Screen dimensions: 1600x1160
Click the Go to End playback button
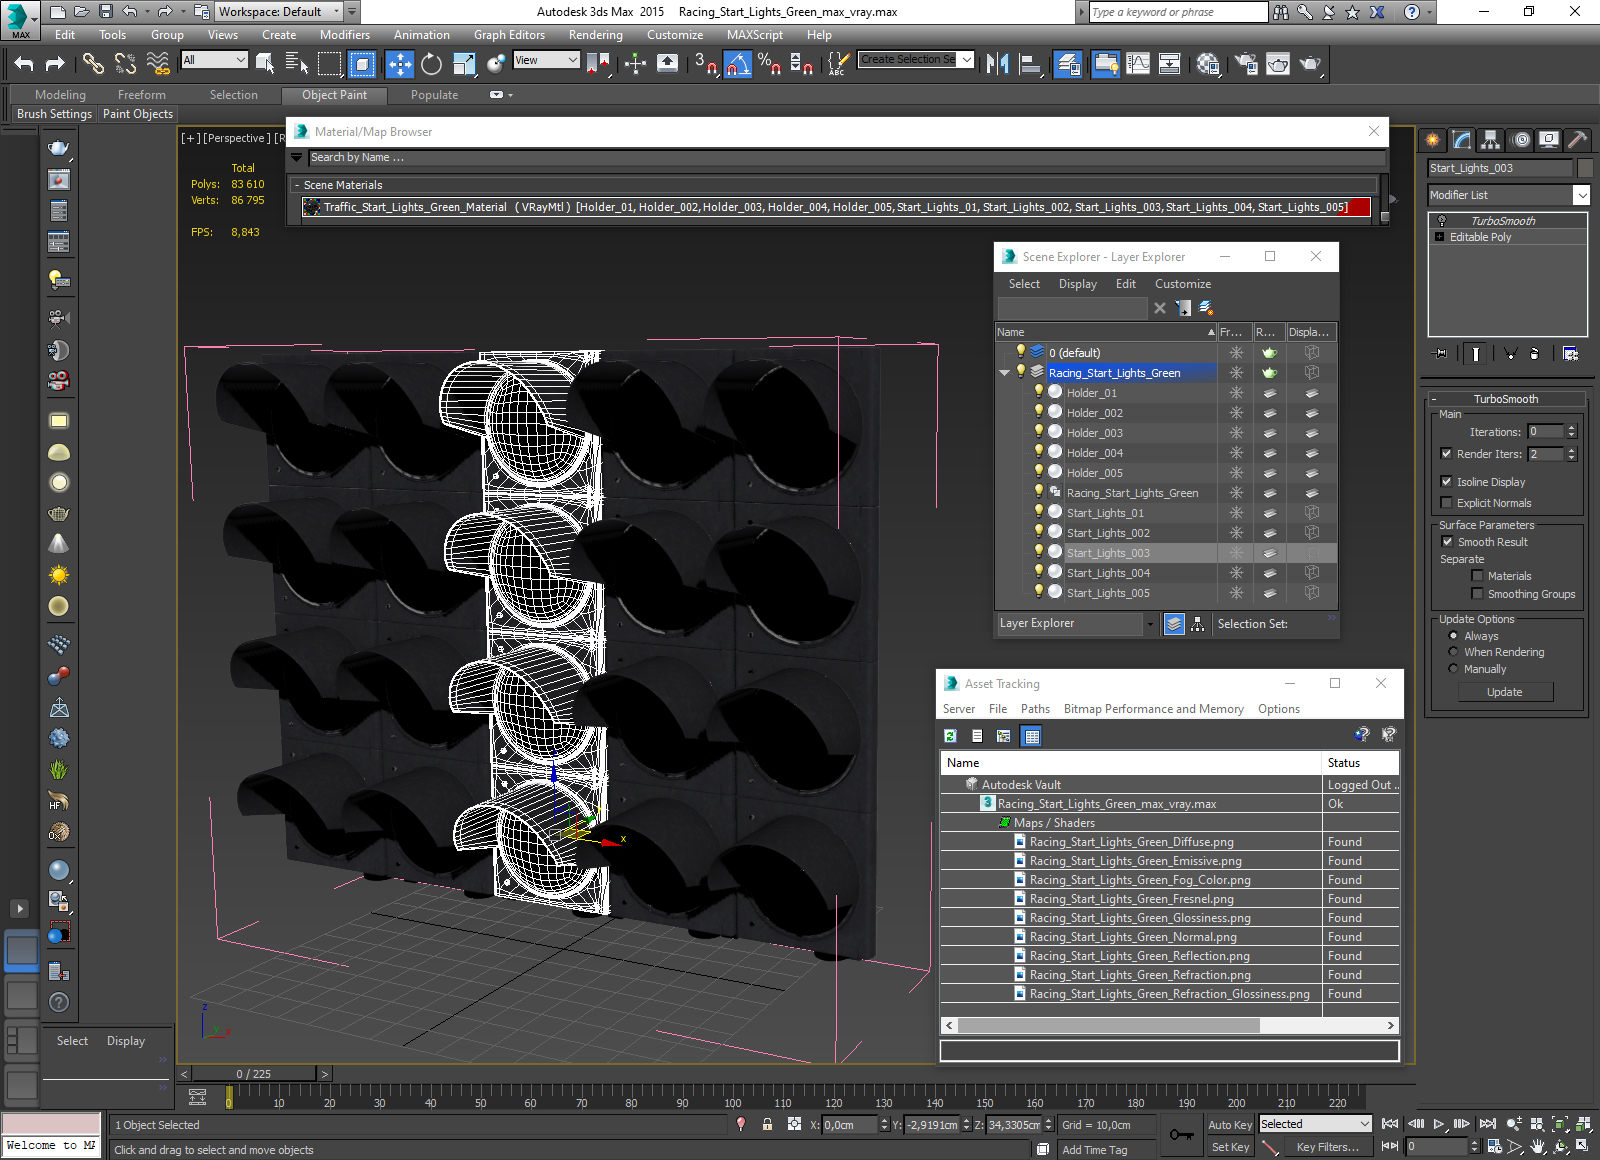(x=1488, y=1124)
